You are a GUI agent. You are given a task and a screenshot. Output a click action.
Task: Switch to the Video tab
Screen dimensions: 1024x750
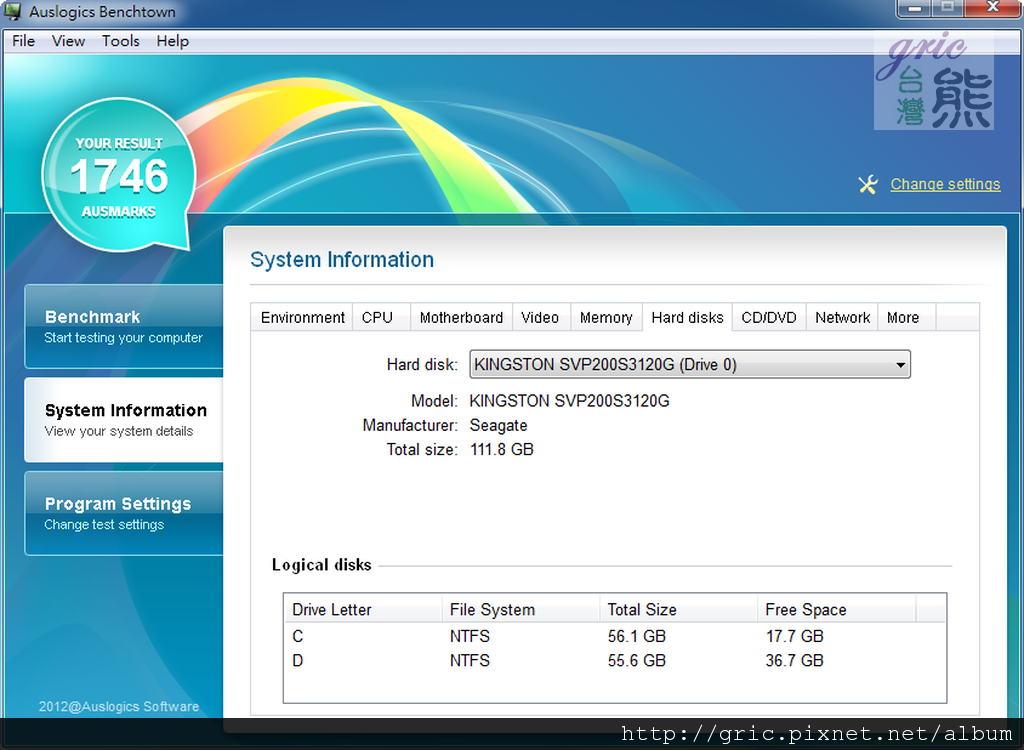point(540,318)
